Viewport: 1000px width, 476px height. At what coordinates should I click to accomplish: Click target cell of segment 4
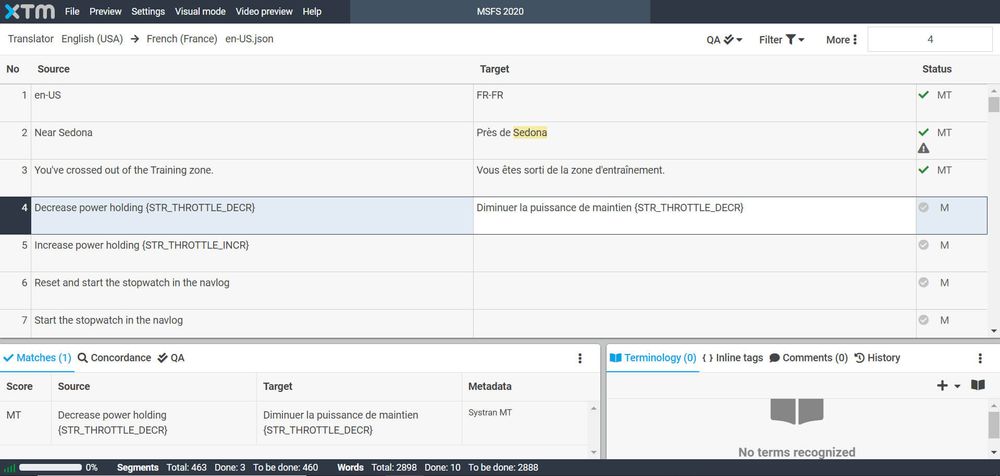coord(695,216)
